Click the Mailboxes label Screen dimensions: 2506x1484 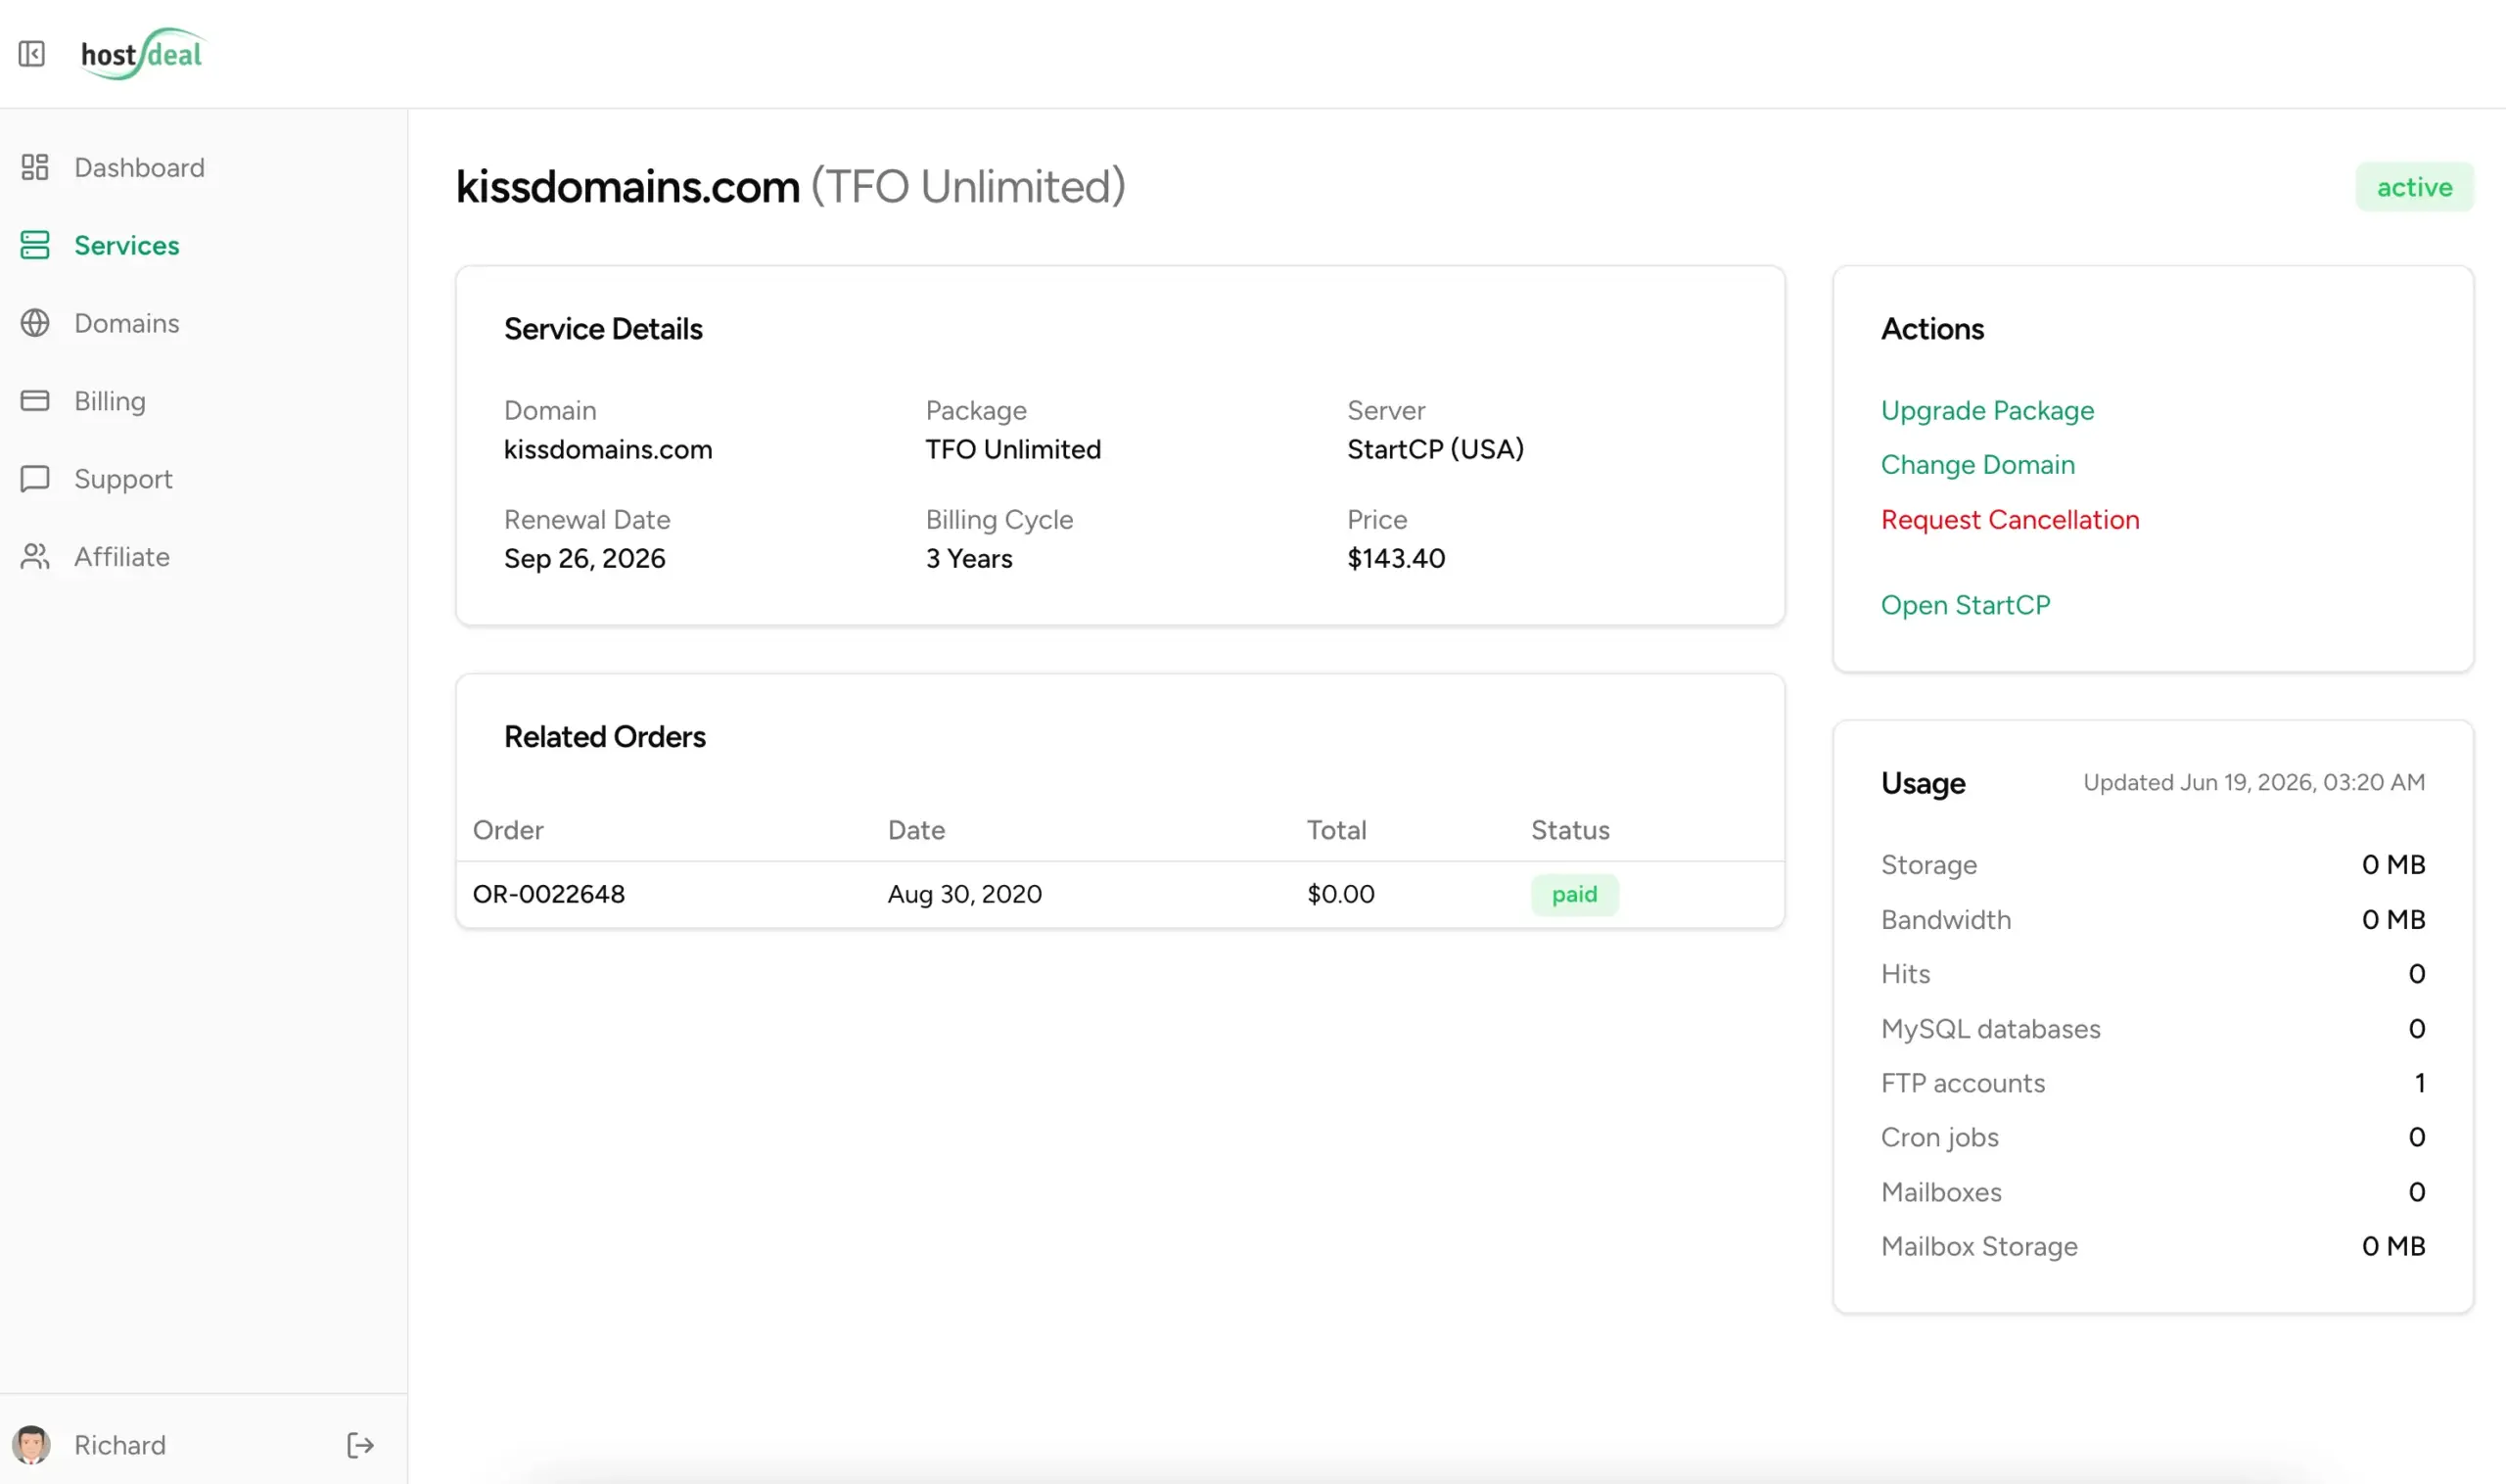[x=1941, y=1193]
